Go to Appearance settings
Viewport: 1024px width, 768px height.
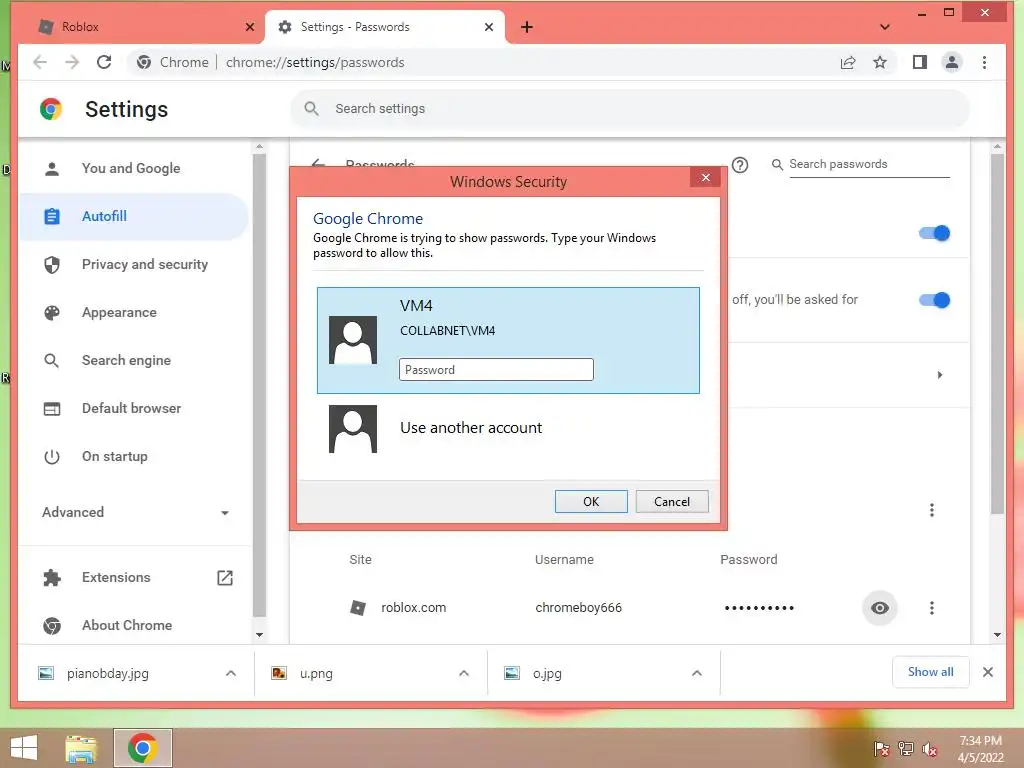coord(134,312)
